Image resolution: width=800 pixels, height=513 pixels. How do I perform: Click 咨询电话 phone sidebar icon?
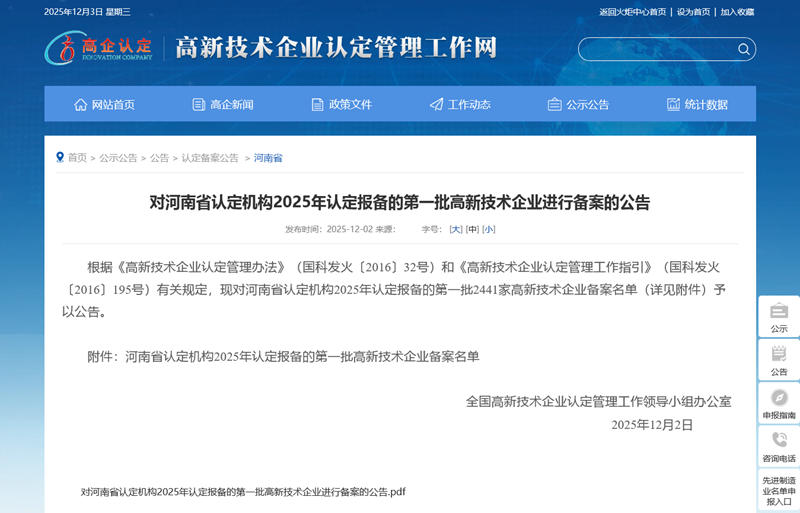[779, 446]
